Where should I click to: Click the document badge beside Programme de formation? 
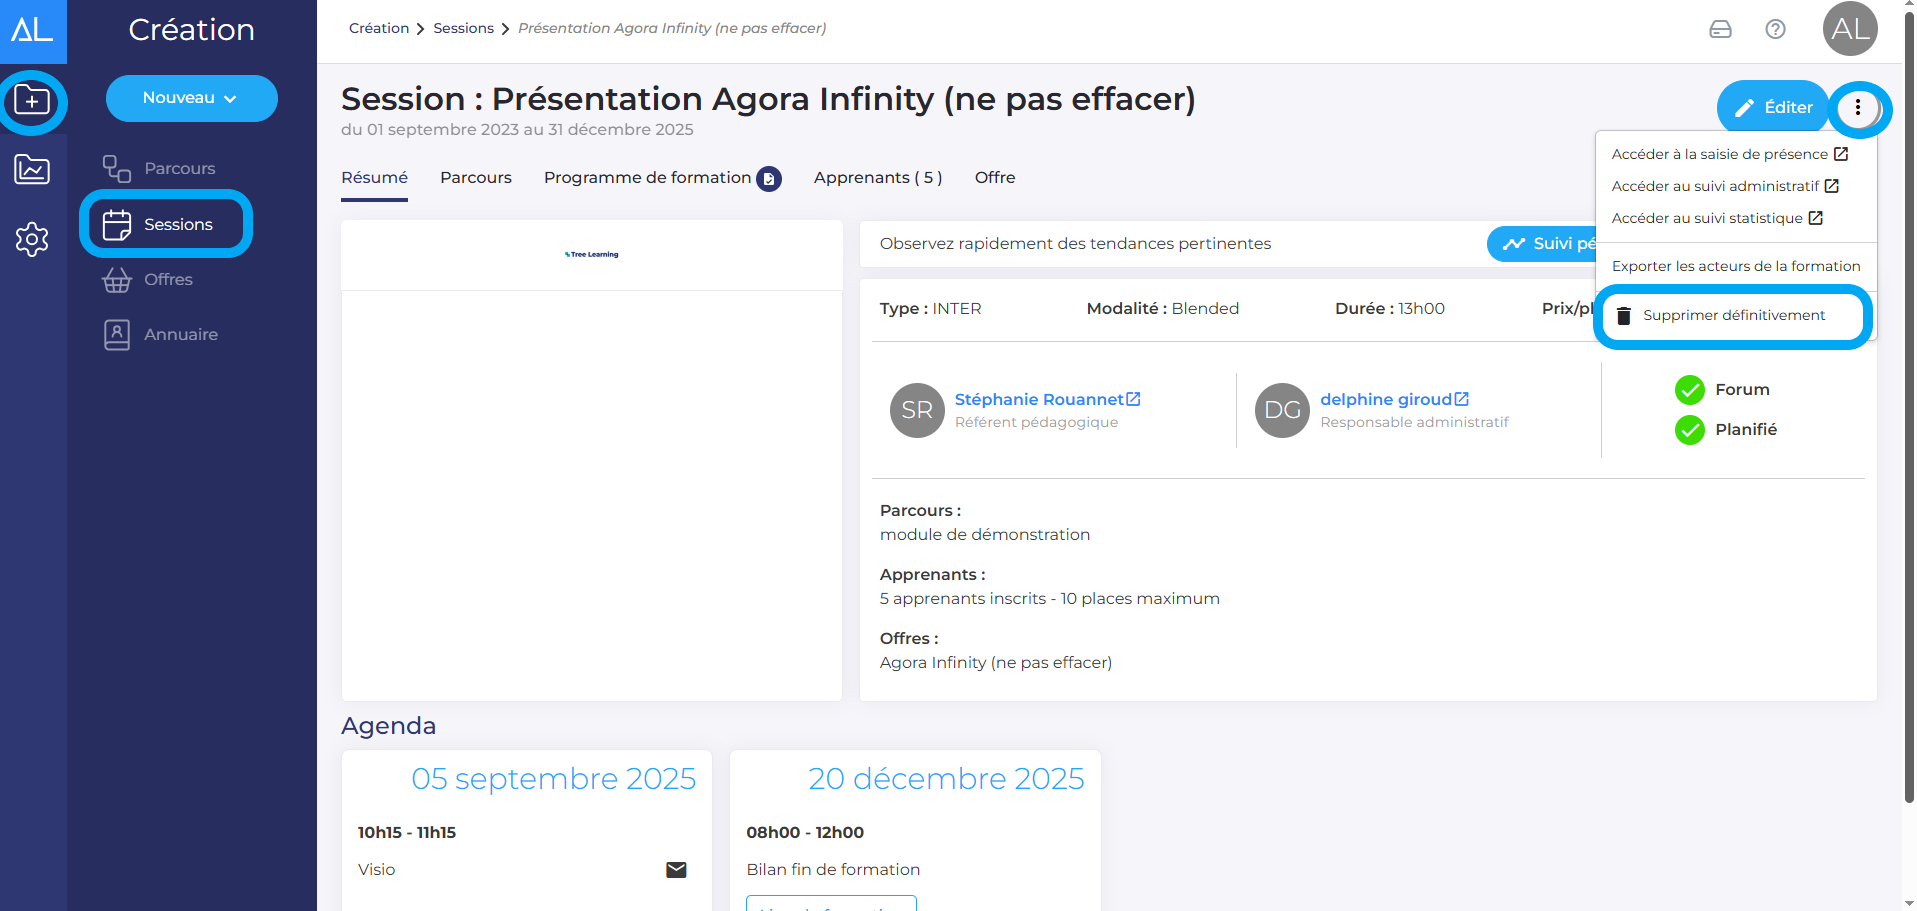pyautogui.click(x=769, y=179)
